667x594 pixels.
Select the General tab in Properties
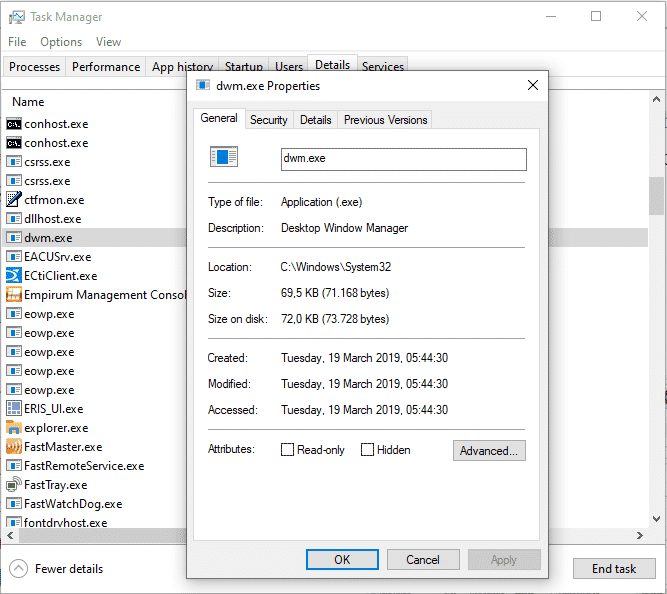(219, 118)
